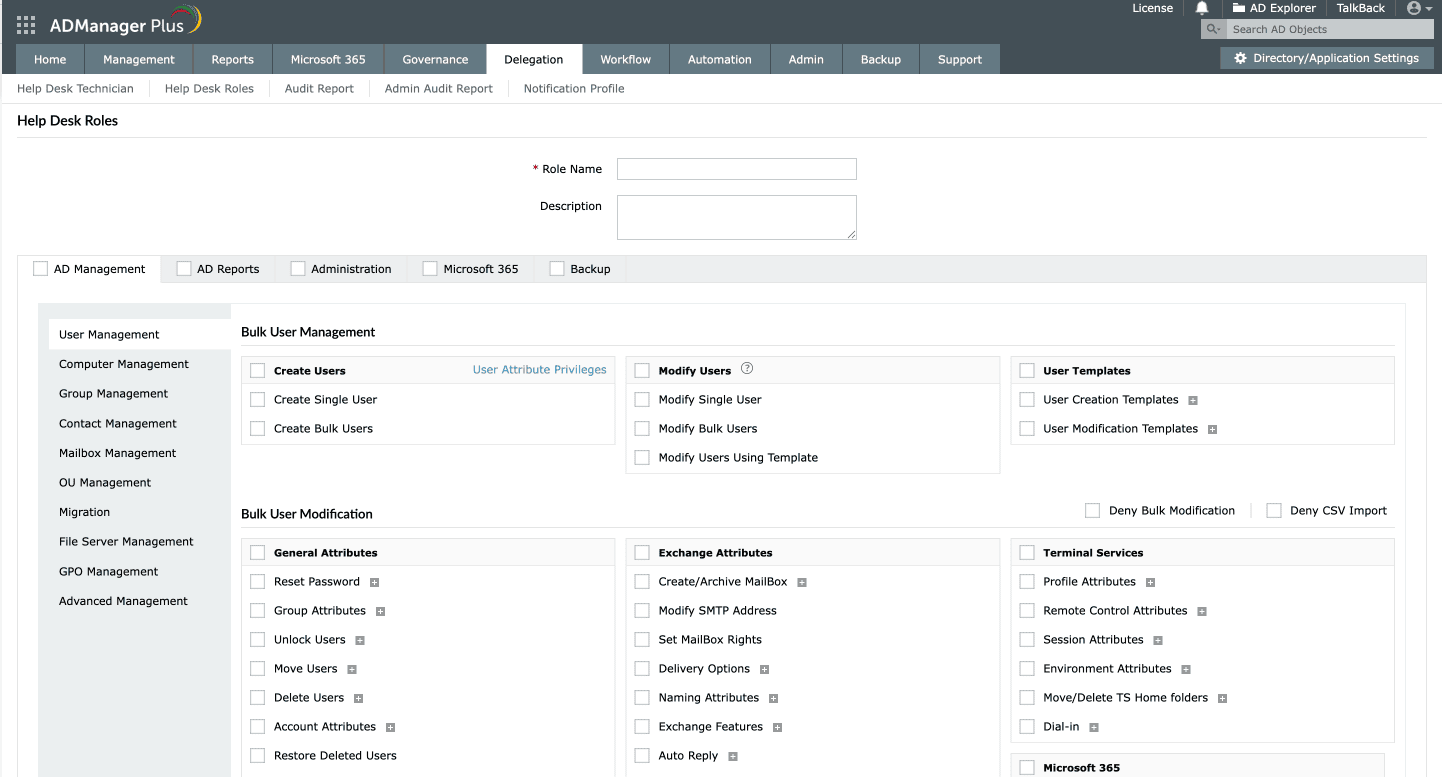Click into the Description text area

[x=737, y=217]
